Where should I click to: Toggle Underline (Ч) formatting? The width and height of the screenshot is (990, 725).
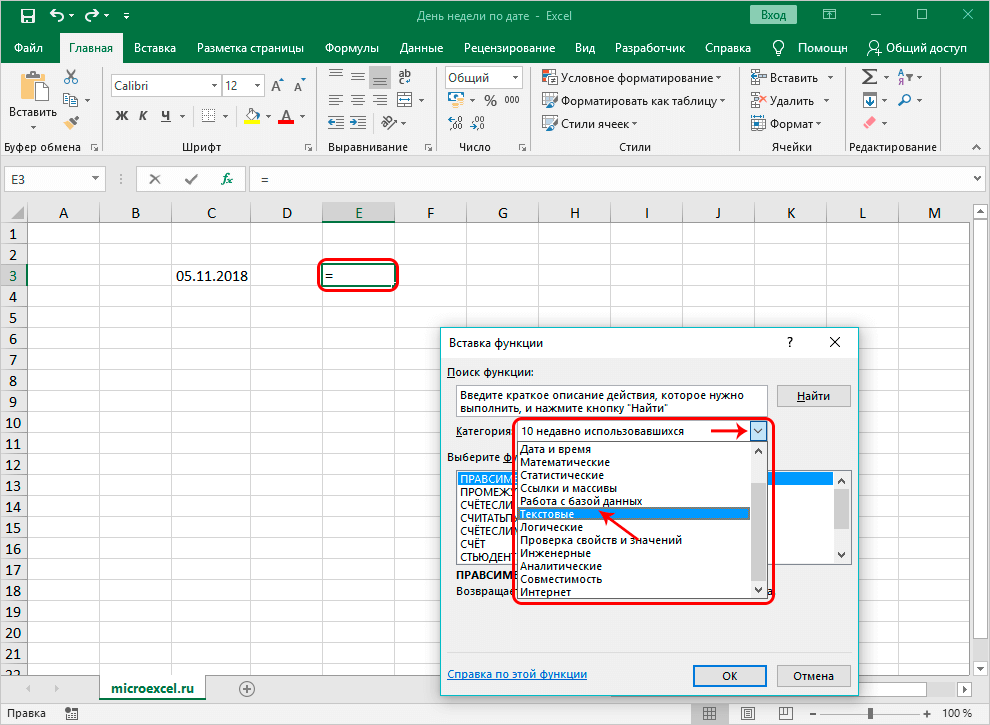tap(165, 116)
